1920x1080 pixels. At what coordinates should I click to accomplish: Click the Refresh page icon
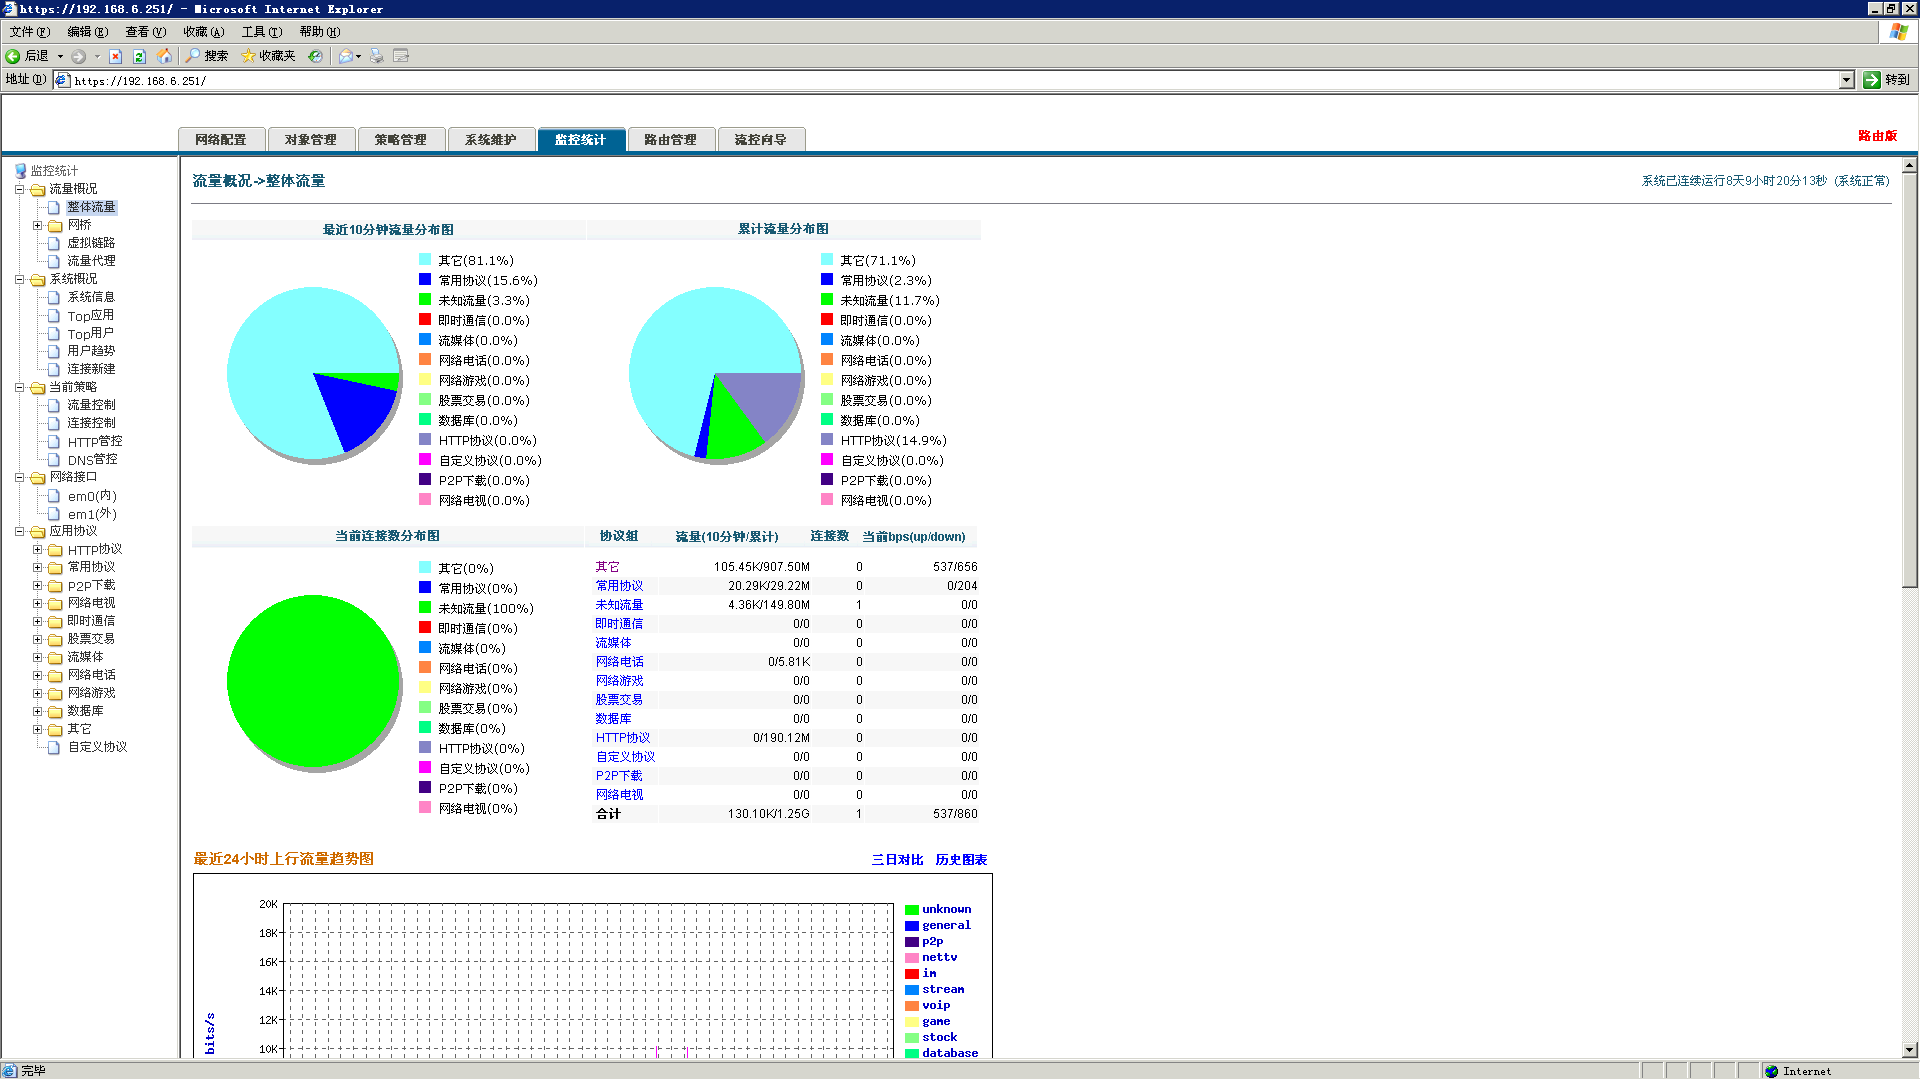139,56
